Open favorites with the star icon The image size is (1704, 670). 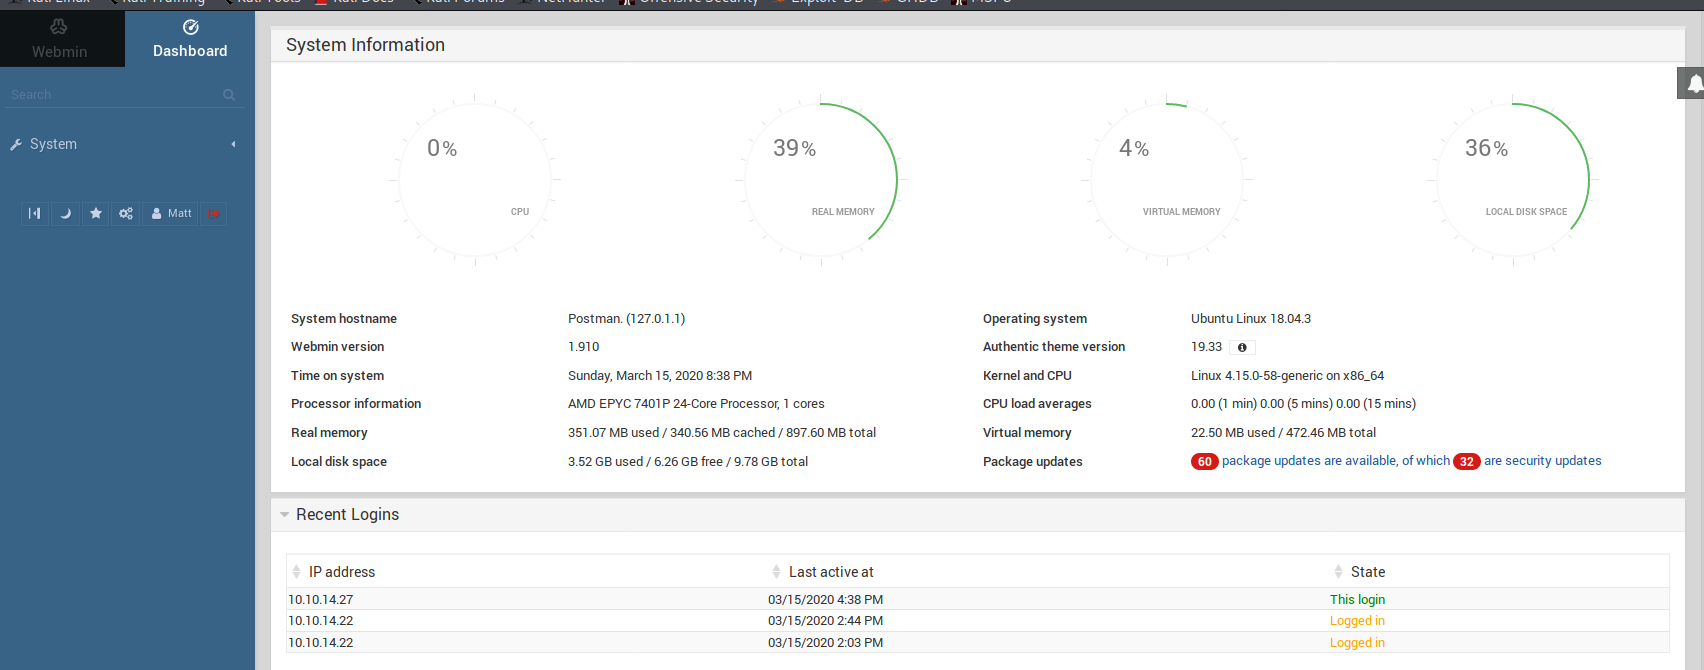(96, 213)
